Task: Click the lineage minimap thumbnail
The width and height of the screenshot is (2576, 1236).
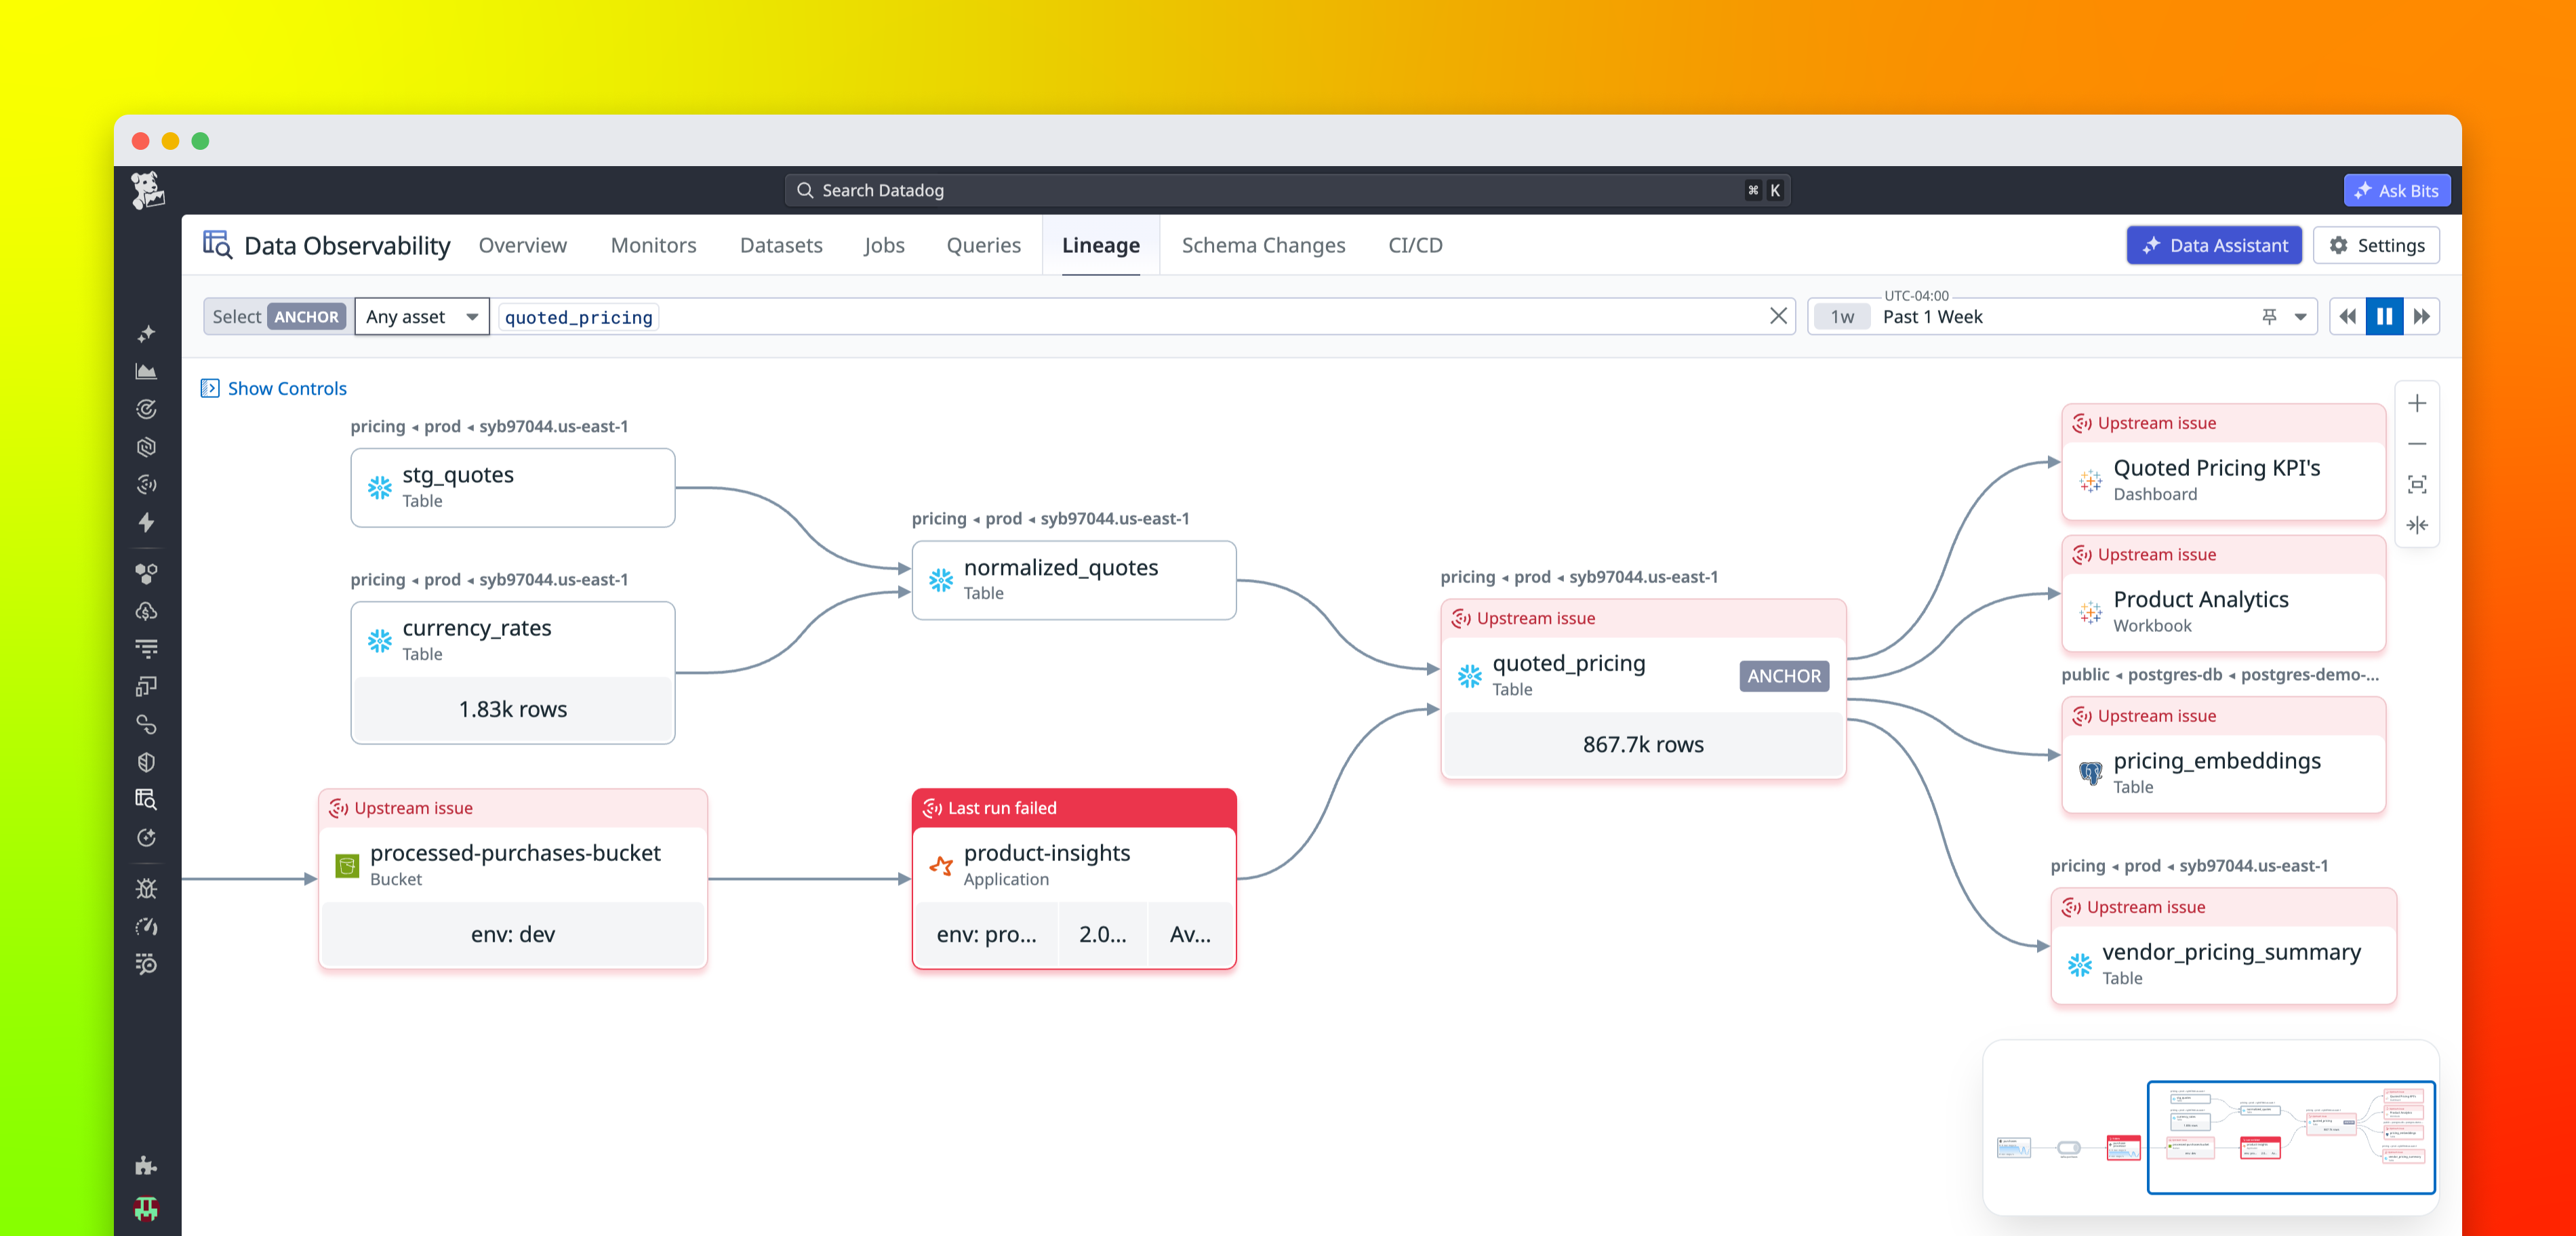Action: click(x=2211, y=1129)
